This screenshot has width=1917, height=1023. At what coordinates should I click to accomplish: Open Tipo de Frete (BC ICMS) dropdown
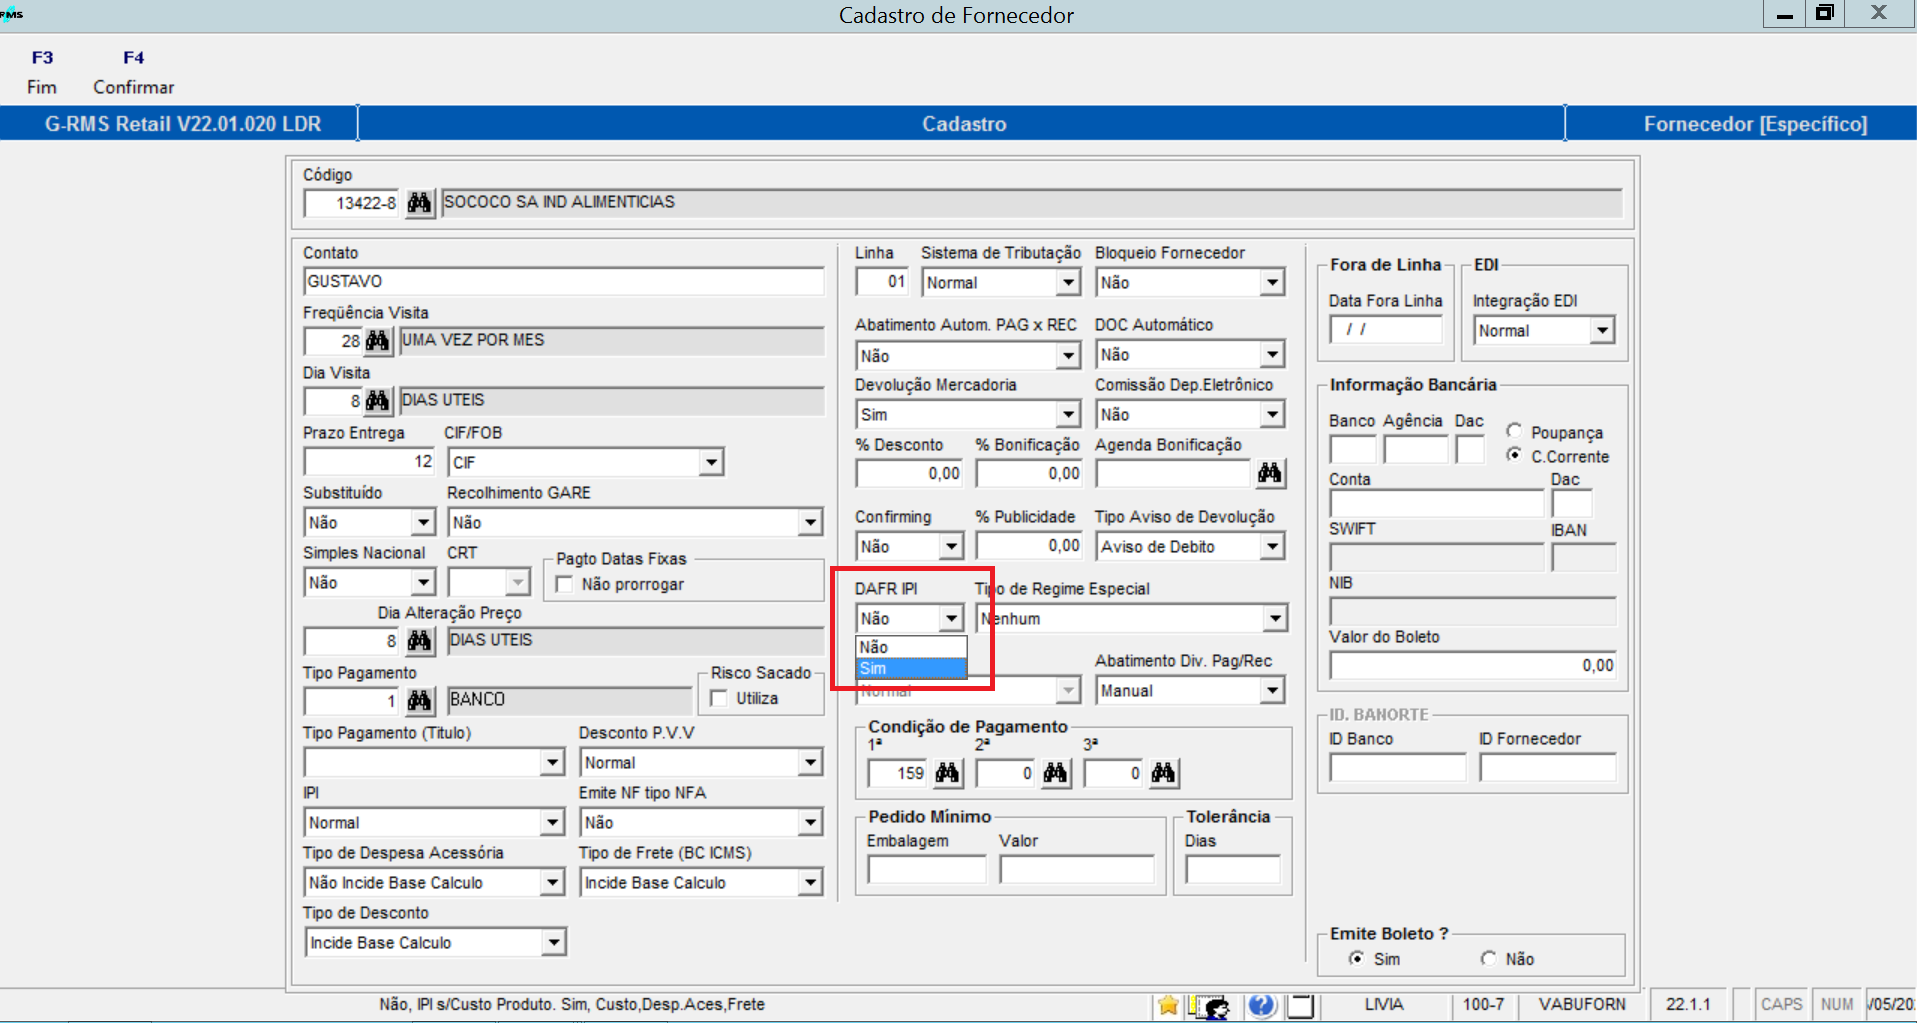pos(810,882)
